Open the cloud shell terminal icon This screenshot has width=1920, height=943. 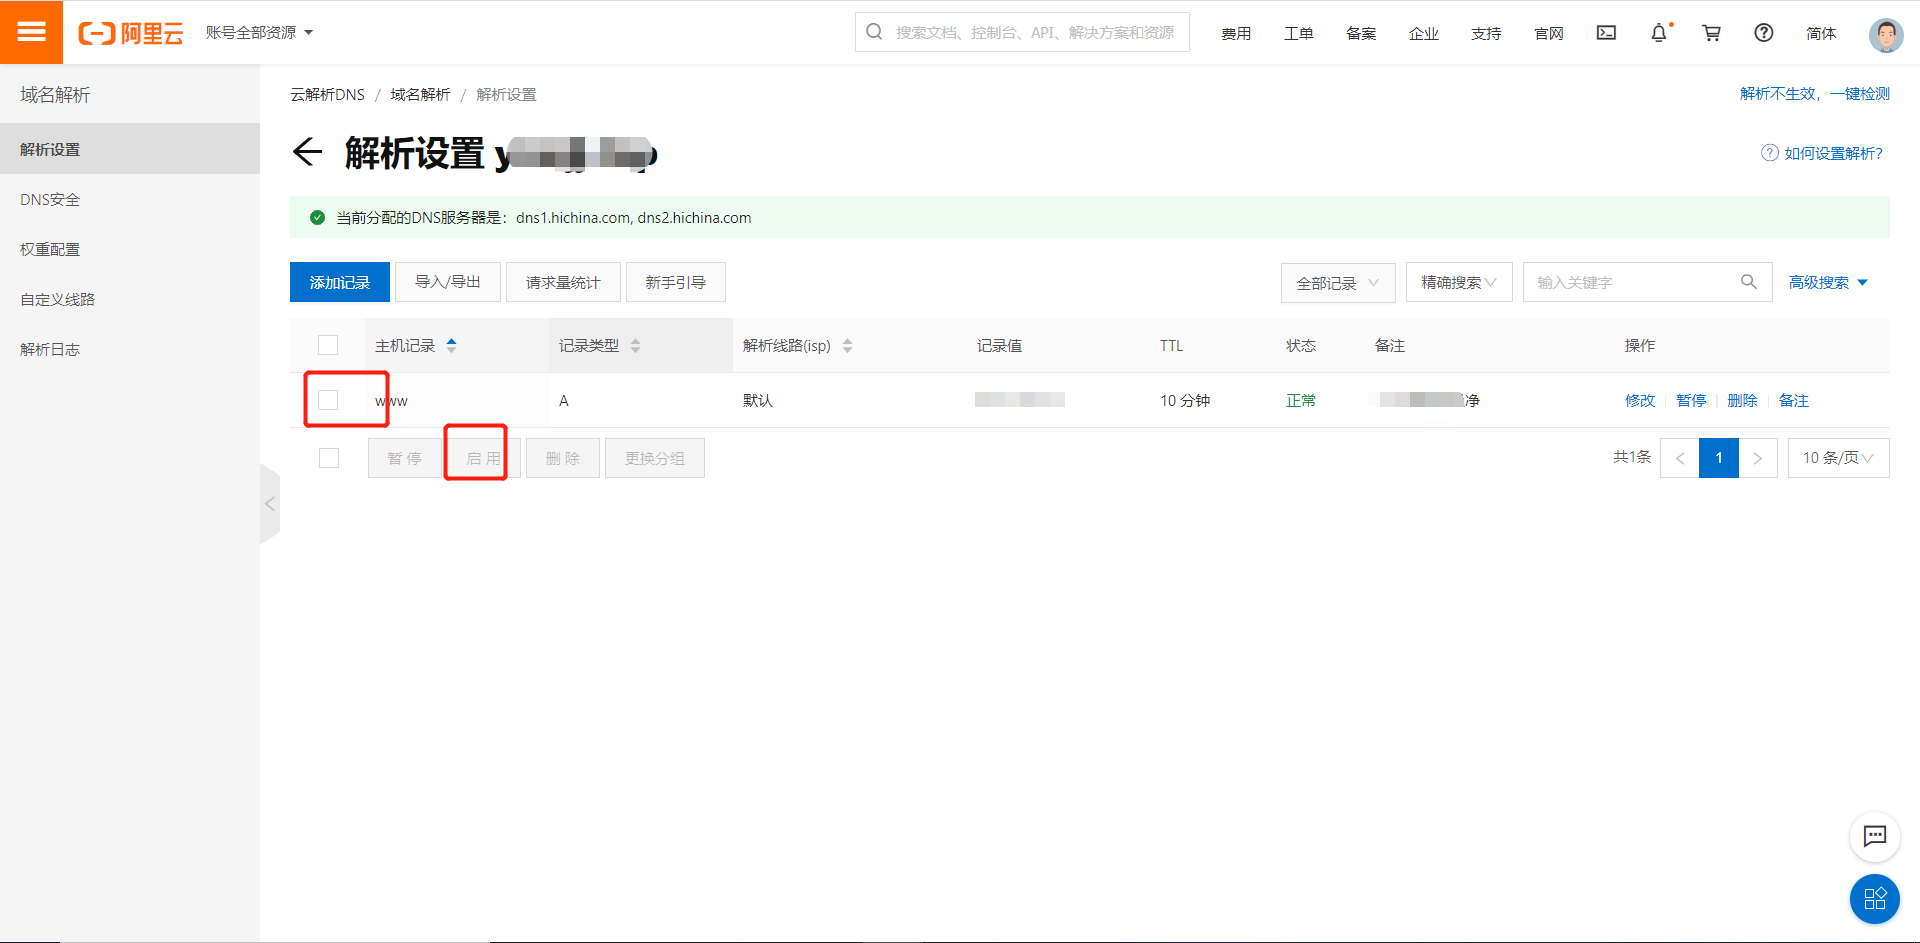(1606, 33)
